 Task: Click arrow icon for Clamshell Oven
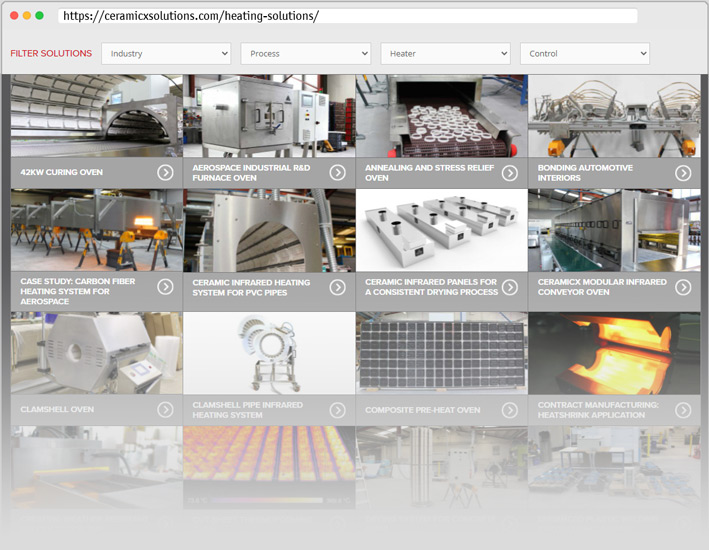(165, 410)
